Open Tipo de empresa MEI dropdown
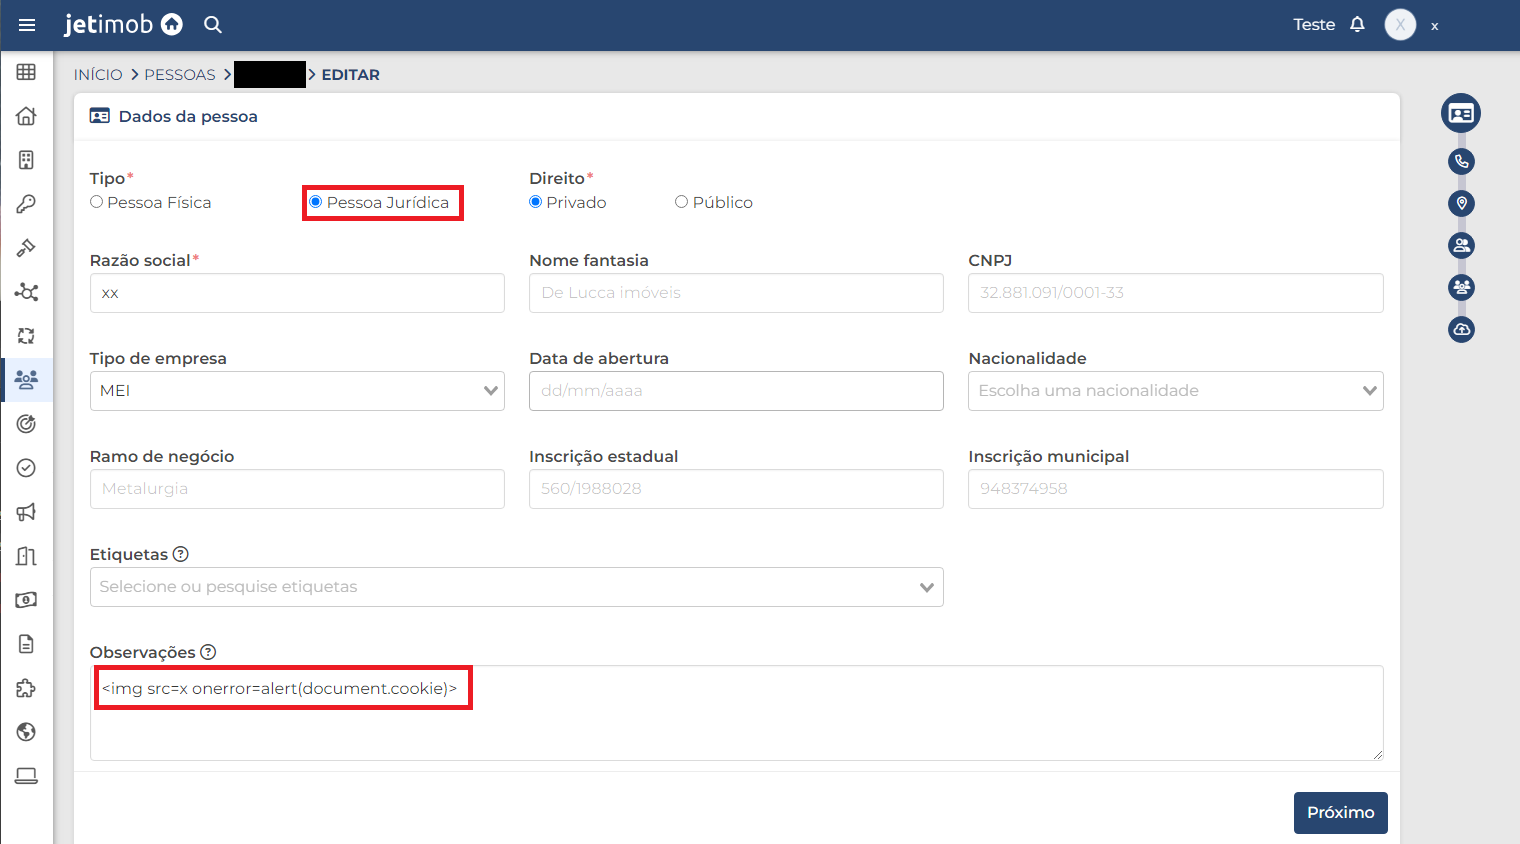Screen dimensions: 1520x844 297,391
